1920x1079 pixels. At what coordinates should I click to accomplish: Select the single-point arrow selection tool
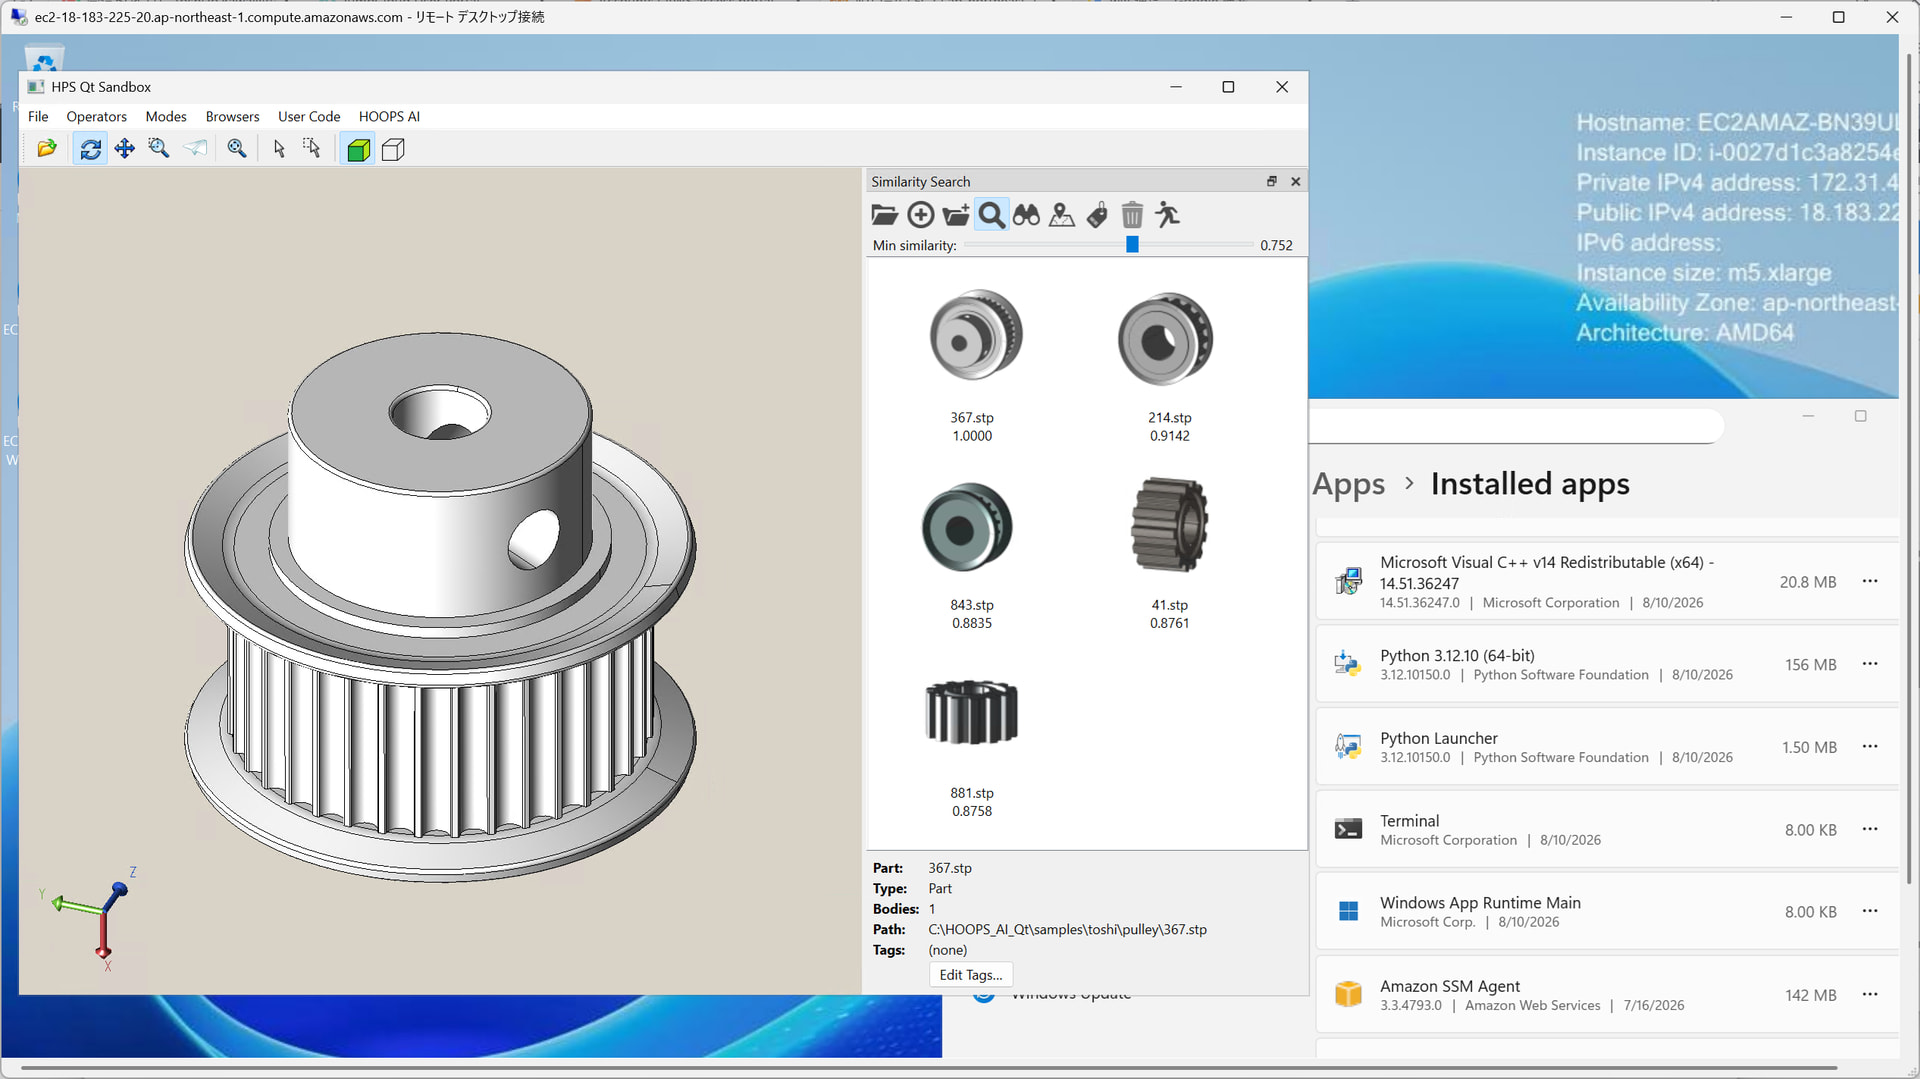click(x=279, y=149)
